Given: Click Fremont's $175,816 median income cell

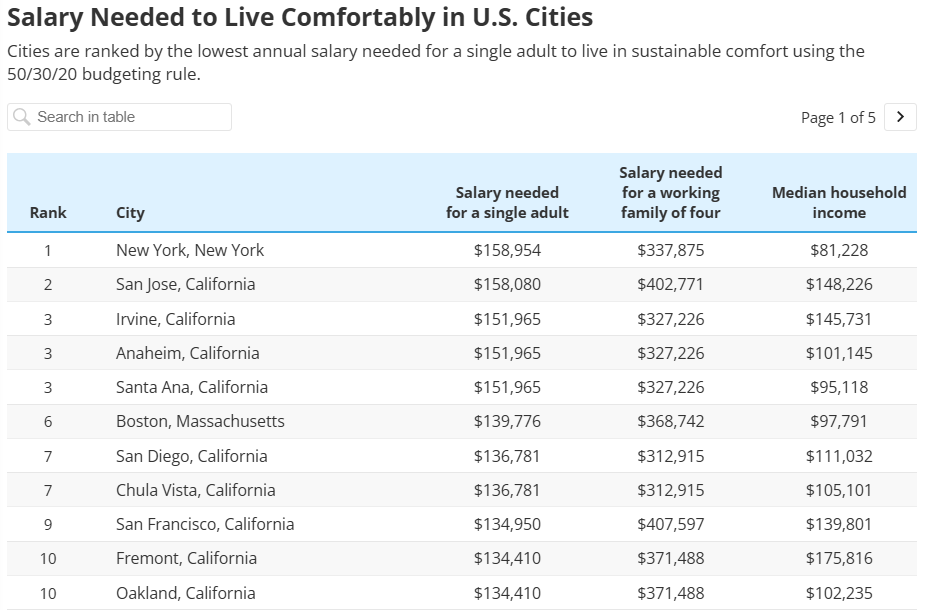Looking at the screenshot, I should [x=839, y=558].
